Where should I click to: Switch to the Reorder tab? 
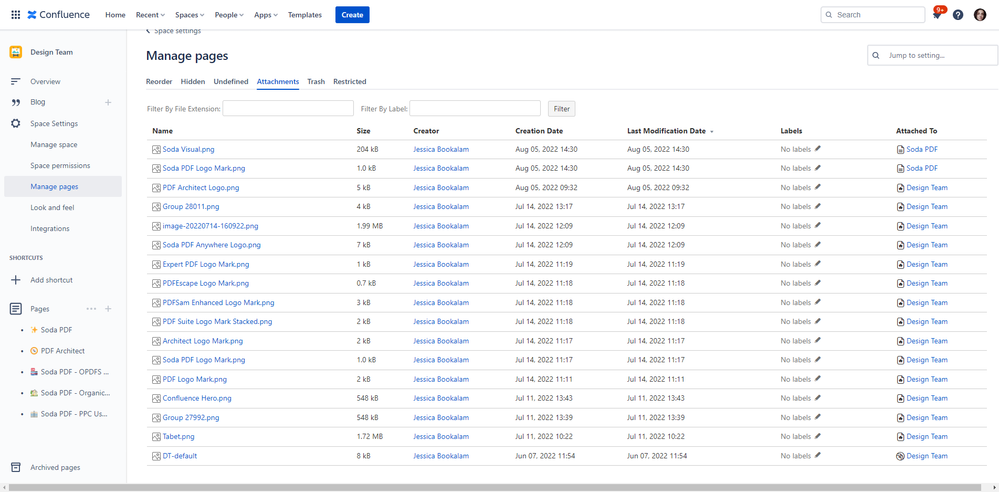(x=159, y=82)
